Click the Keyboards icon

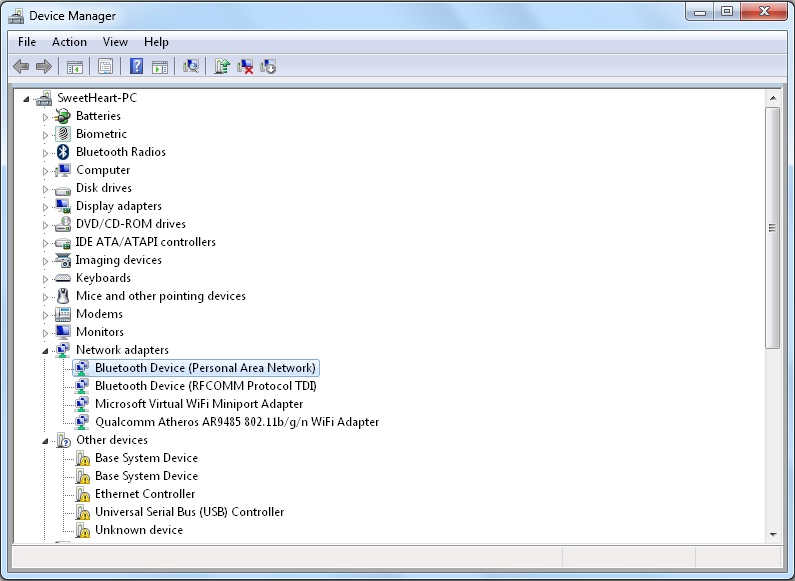pos(63,278)
